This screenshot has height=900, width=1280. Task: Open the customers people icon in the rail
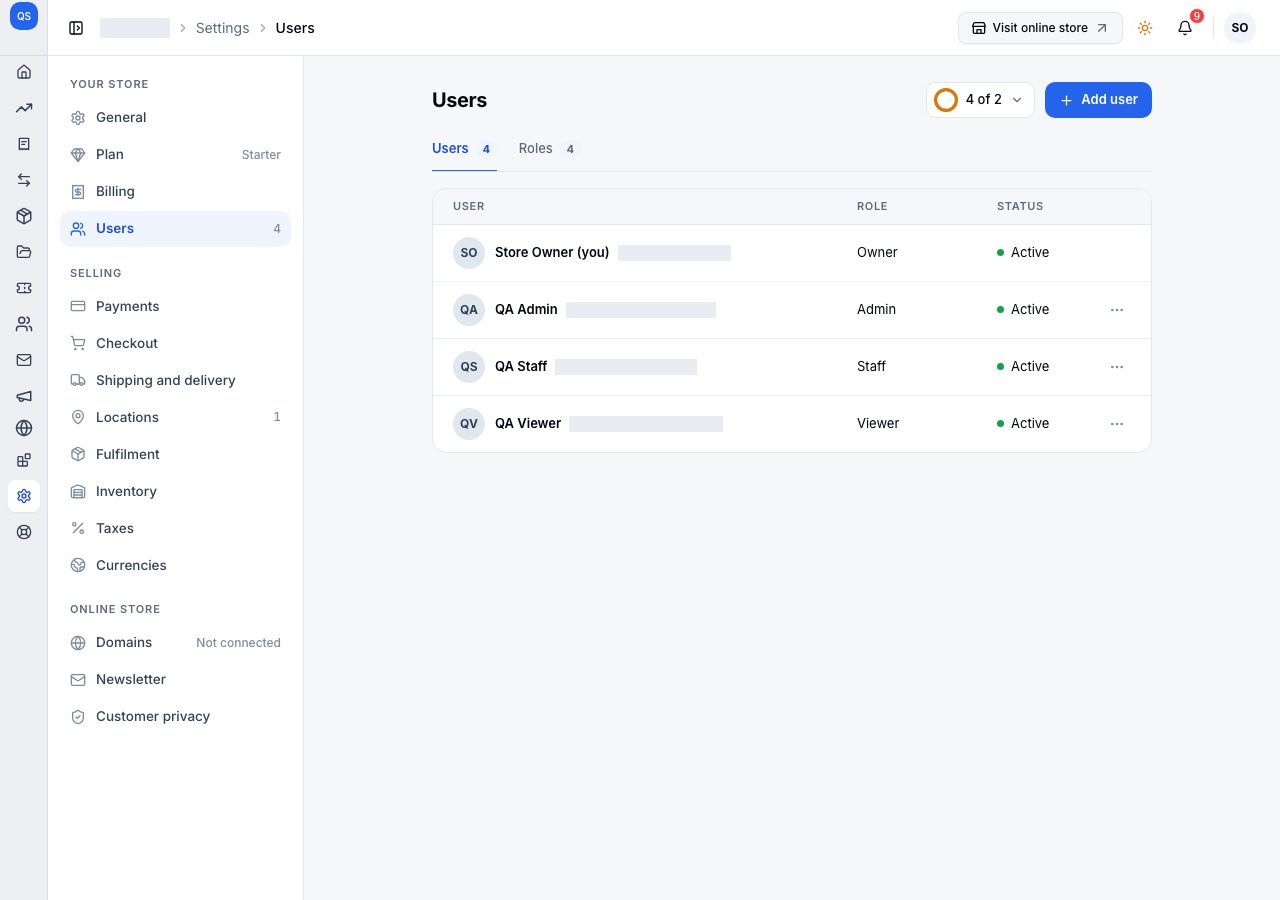pos(24,324)
